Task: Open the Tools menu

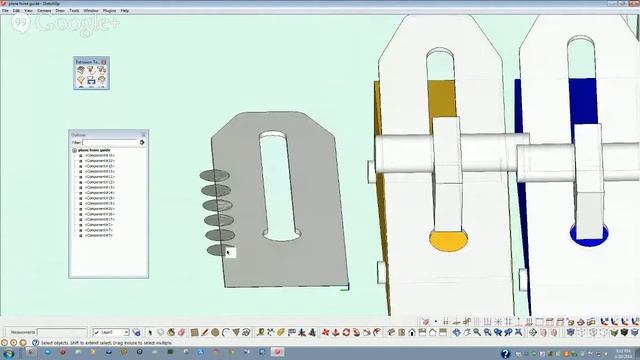Action: pos(74,11)
